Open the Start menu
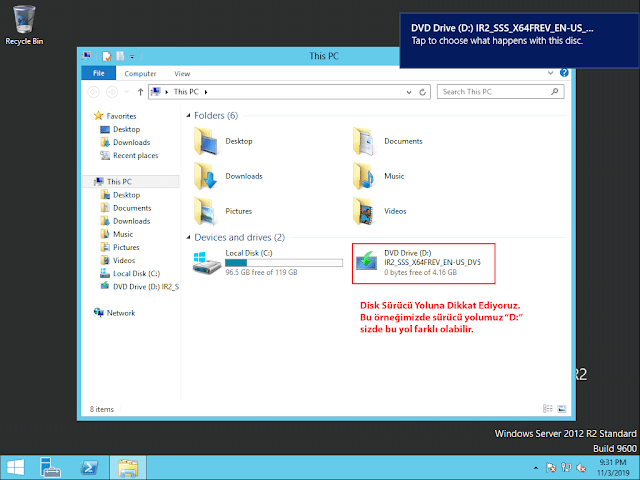The image size is (640, 480). coord(16,468)
